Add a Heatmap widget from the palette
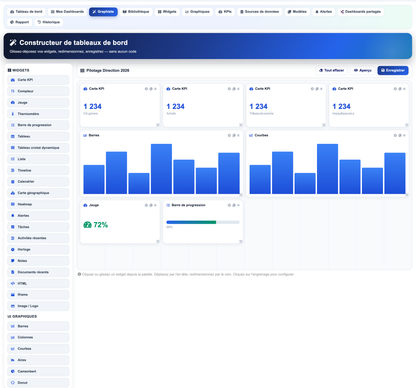416x388 pixels. [38, 204]
